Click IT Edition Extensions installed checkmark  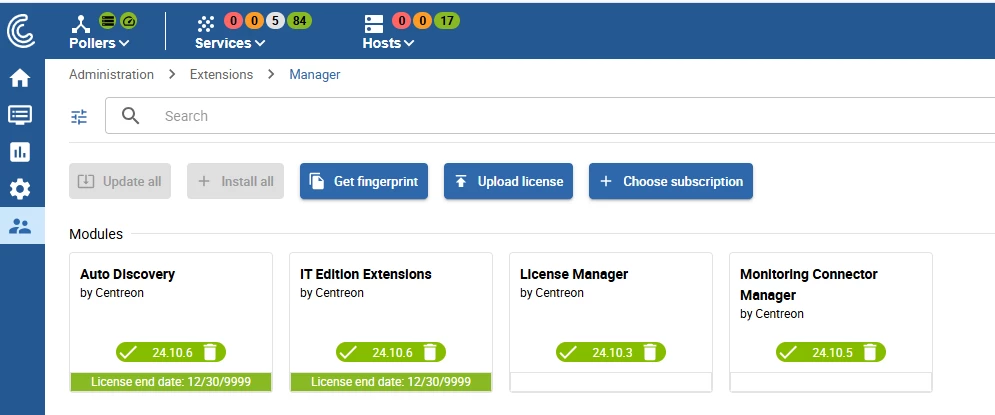pos(348,352)
